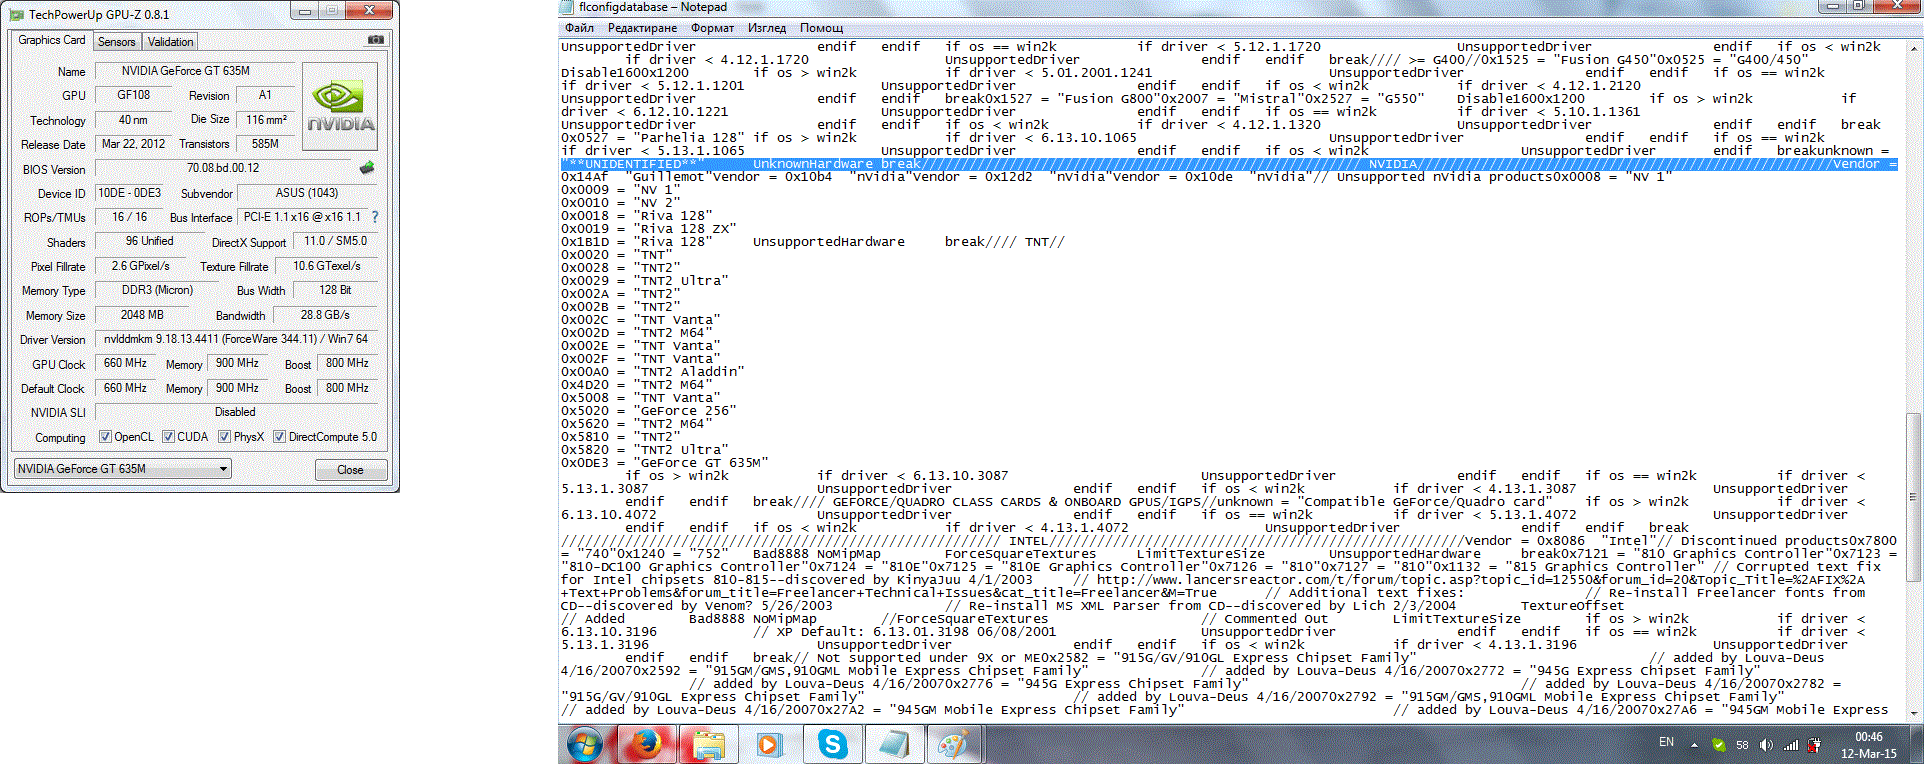Click Notepad vertical scrollbar up arrow
This screenshot has width=1930, height=772.
pos(1913,47)
